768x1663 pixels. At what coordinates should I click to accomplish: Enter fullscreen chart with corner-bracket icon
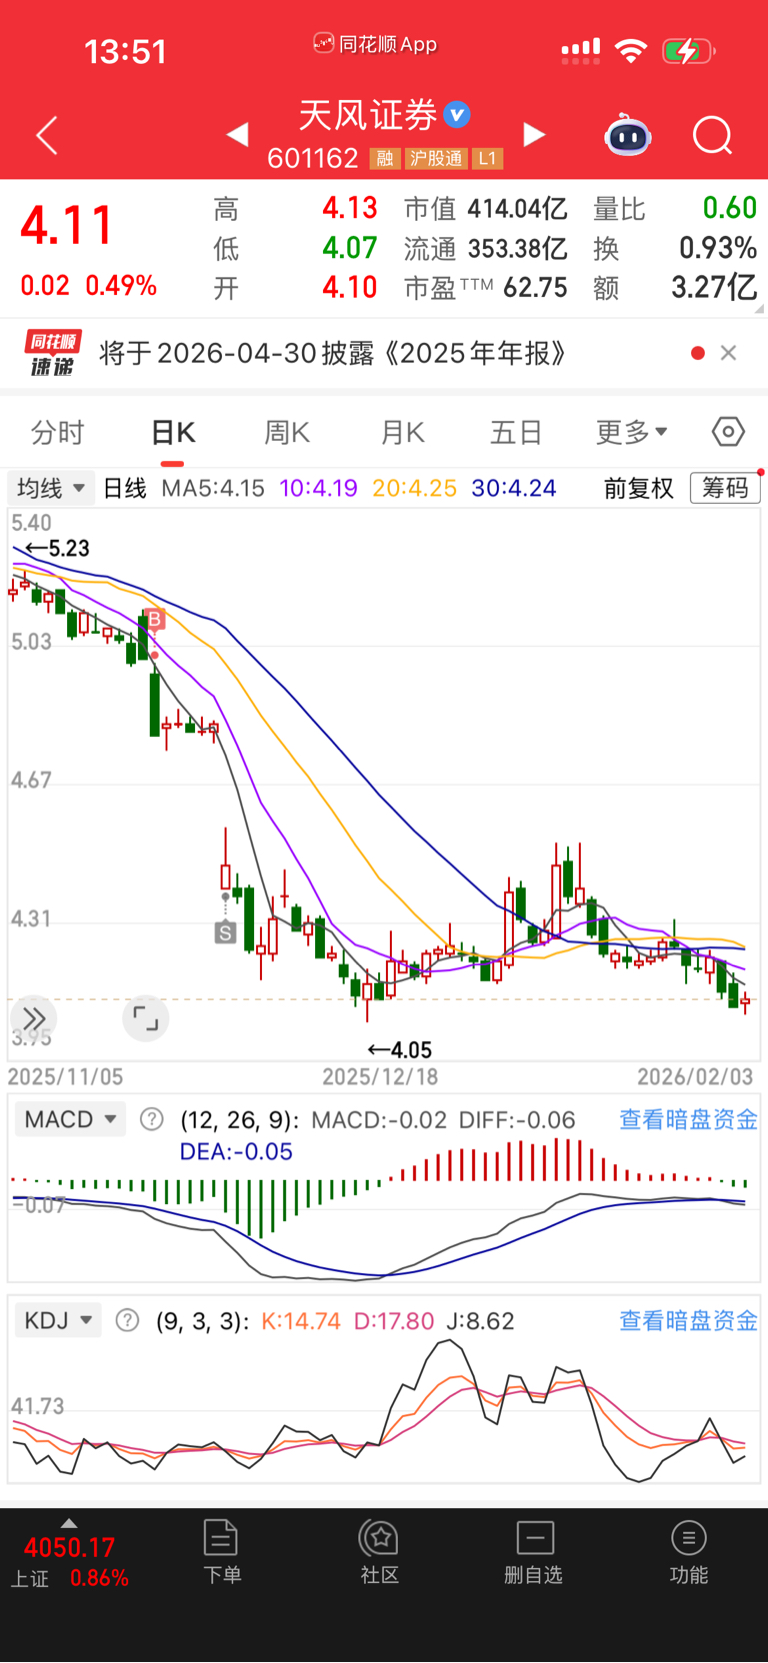pos(146,1019)
